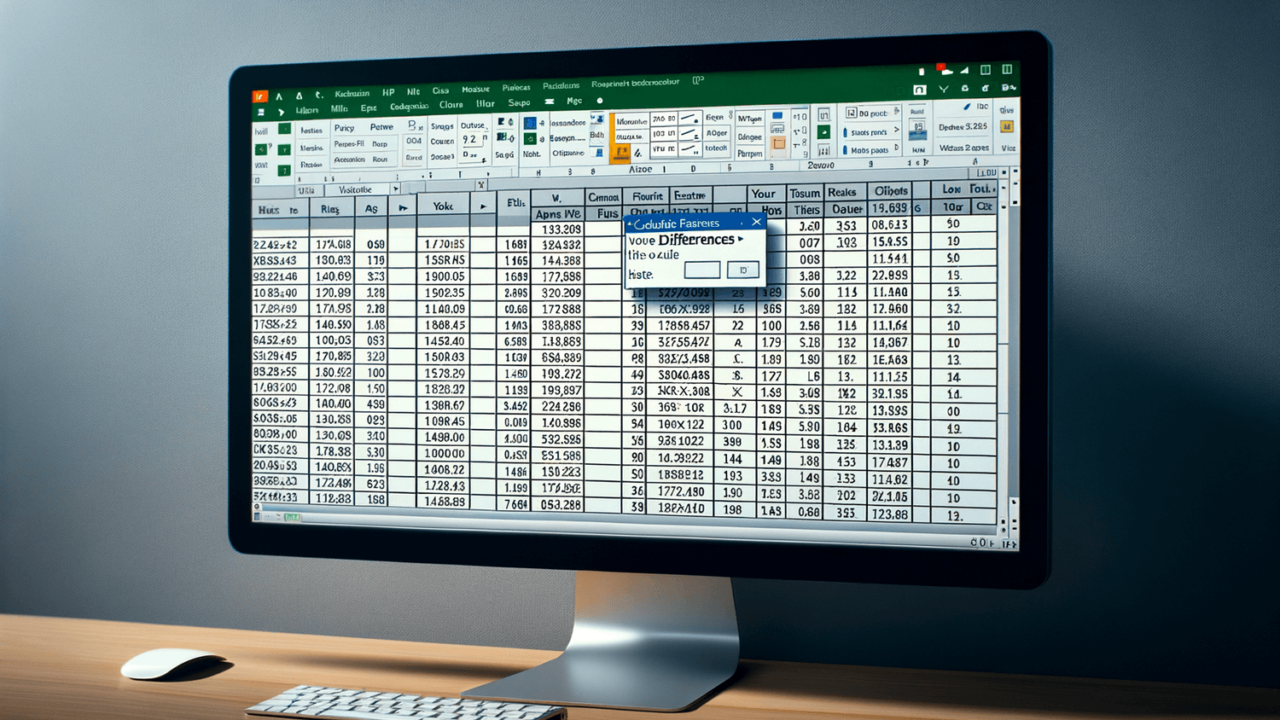Image resolution: width=1280 pixels, height=720 pixels.
Task: Open the 'Moasure' title bar item
Action: (476, 89)
